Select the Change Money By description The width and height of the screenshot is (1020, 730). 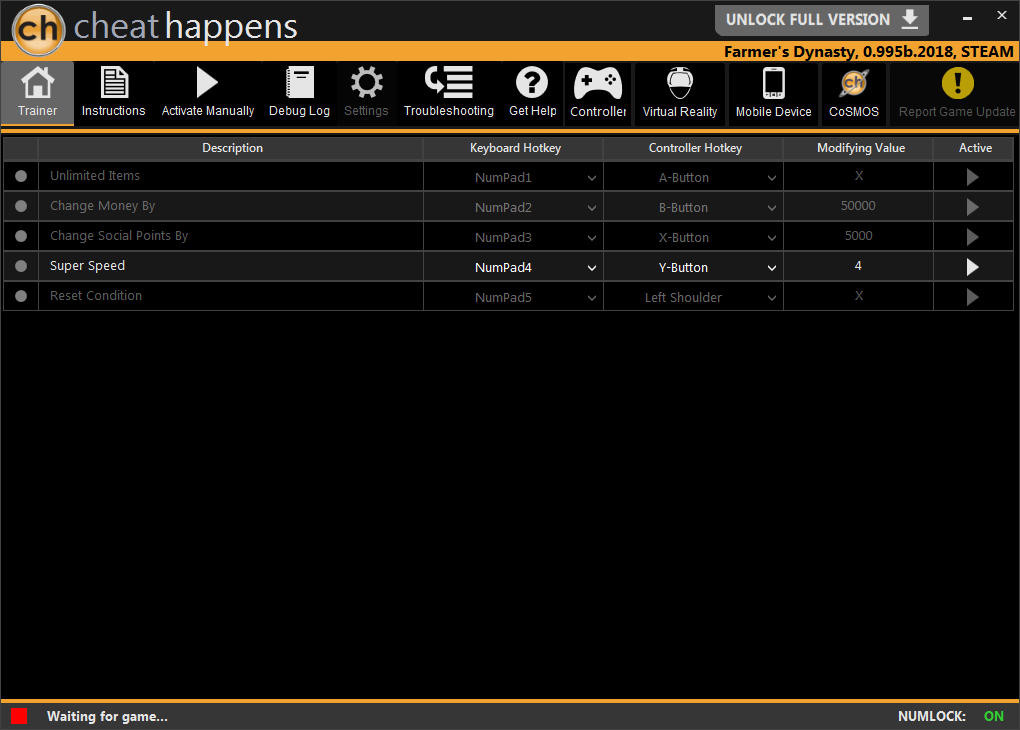coord(102,206)
